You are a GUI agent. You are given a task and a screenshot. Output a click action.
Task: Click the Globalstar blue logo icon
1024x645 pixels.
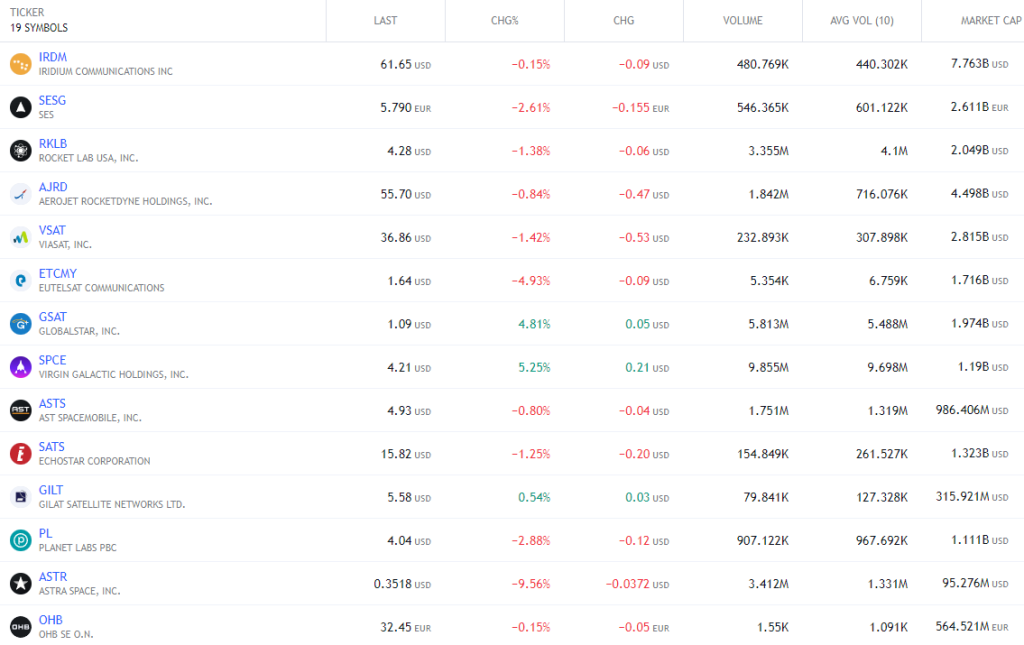click(21, 324)
